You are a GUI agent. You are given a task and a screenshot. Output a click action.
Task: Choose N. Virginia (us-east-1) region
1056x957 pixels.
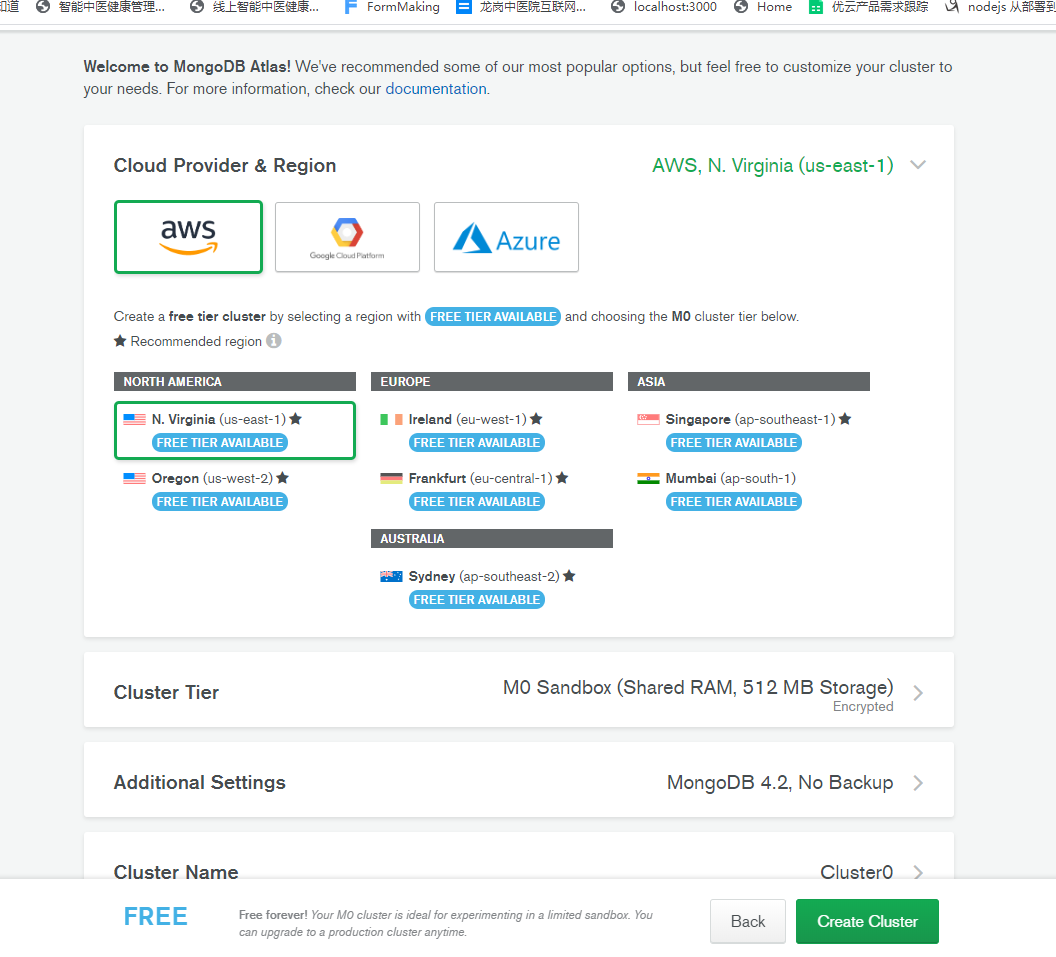(x=234, y=430)
